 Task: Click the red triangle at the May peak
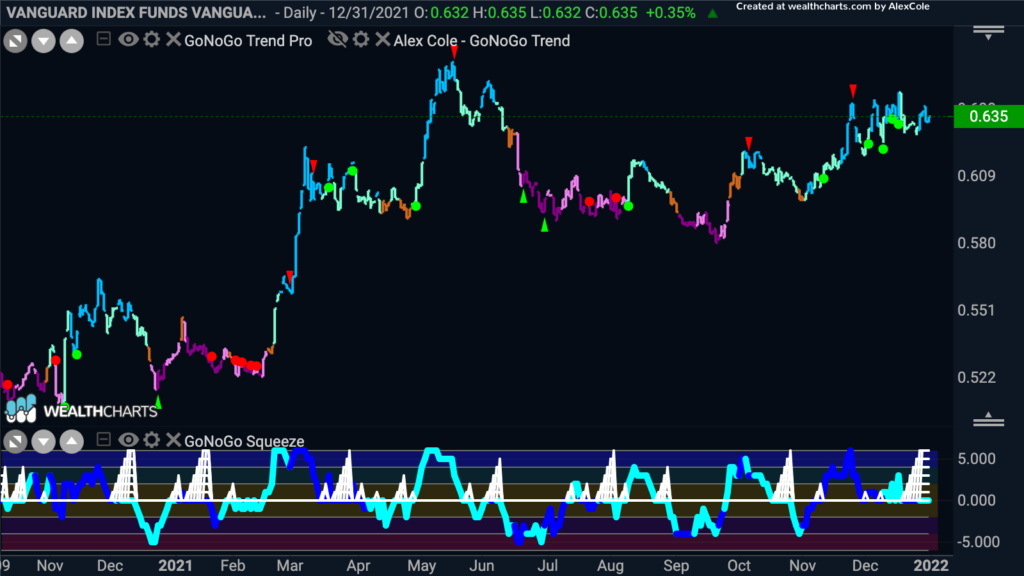tap(454, 52)
